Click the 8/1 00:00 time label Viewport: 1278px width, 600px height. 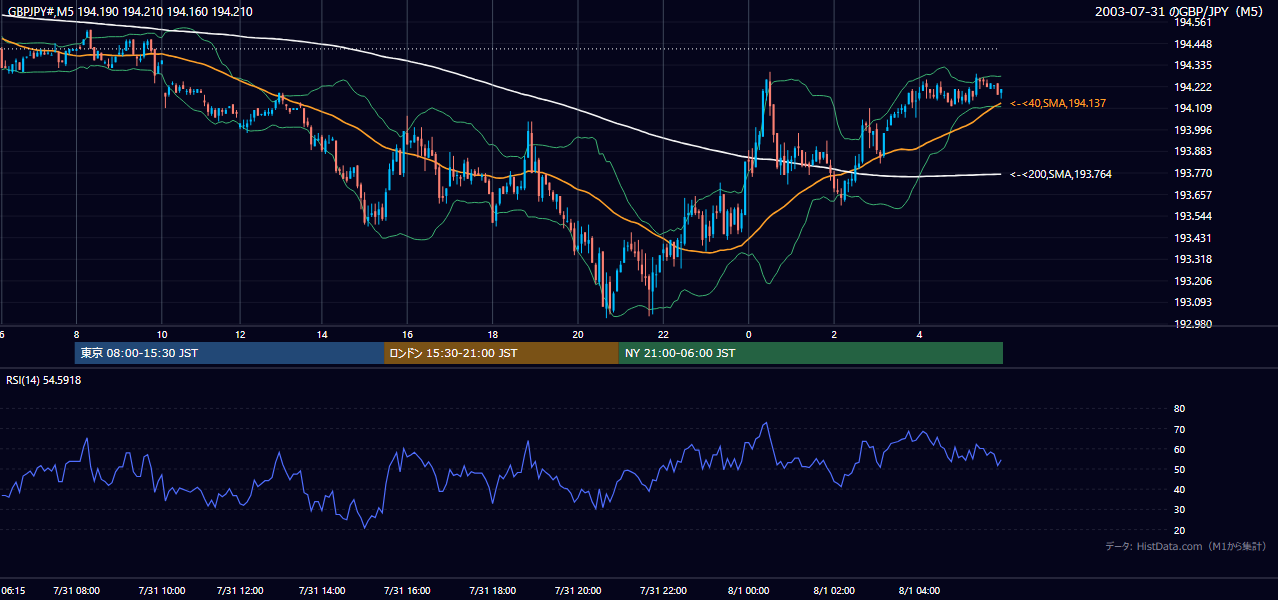pos(748,590)
